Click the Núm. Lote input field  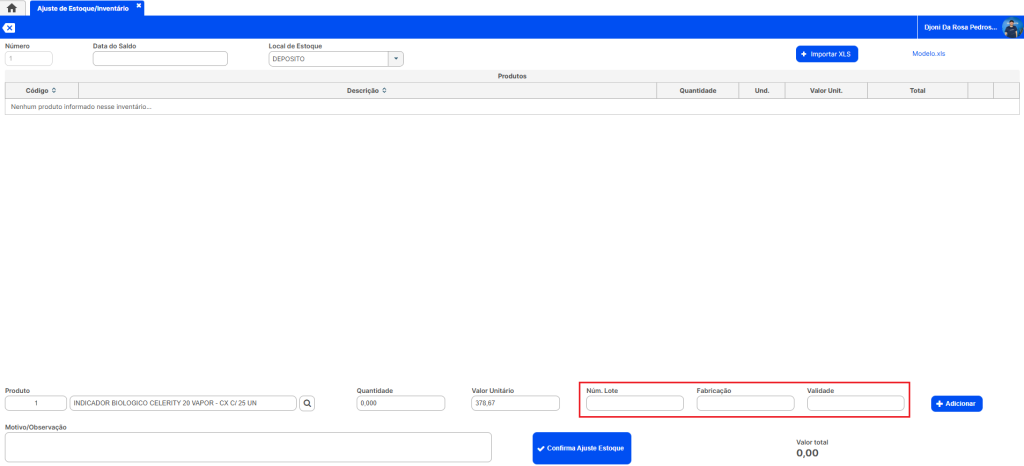[x=634, y=404]
